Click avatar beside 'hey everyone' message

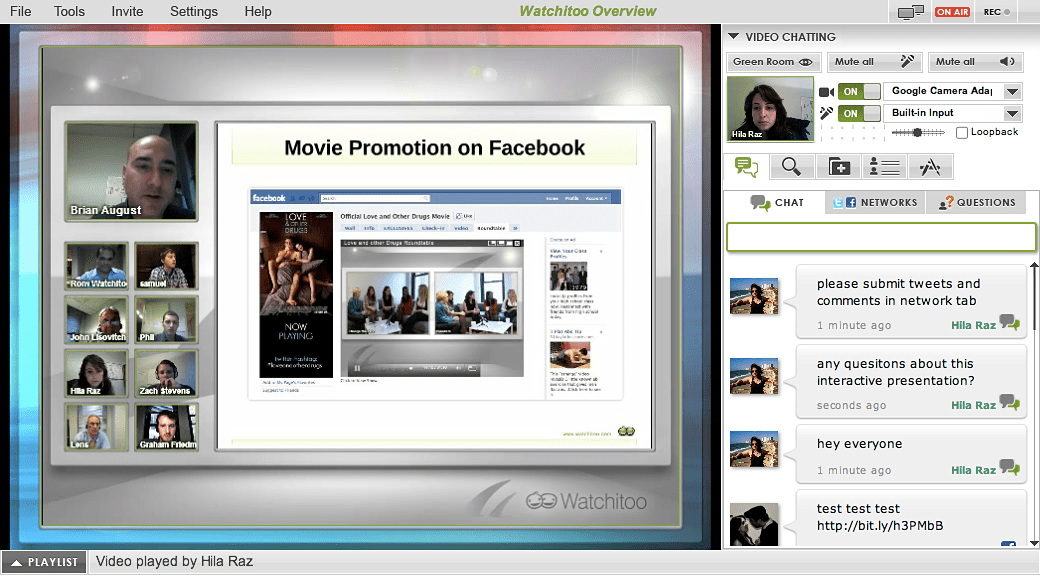(x=754, y=449)
